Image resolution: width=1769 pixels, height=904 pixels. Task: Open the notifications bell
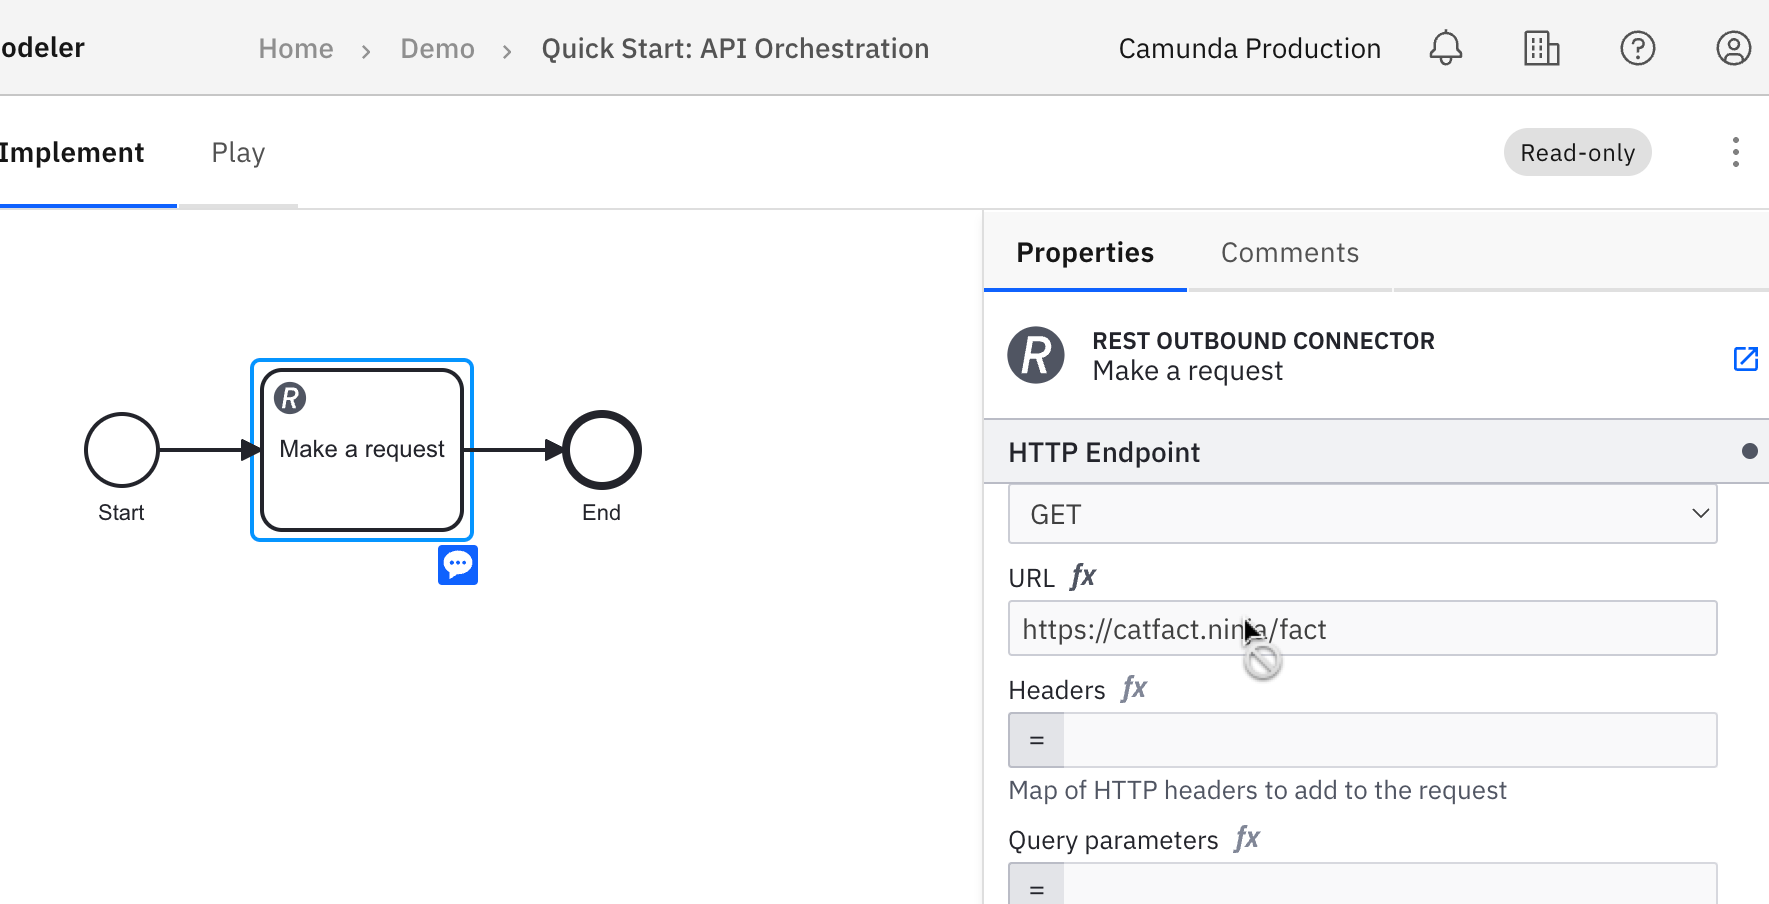pyautogui.click(x=1445, y=48)
